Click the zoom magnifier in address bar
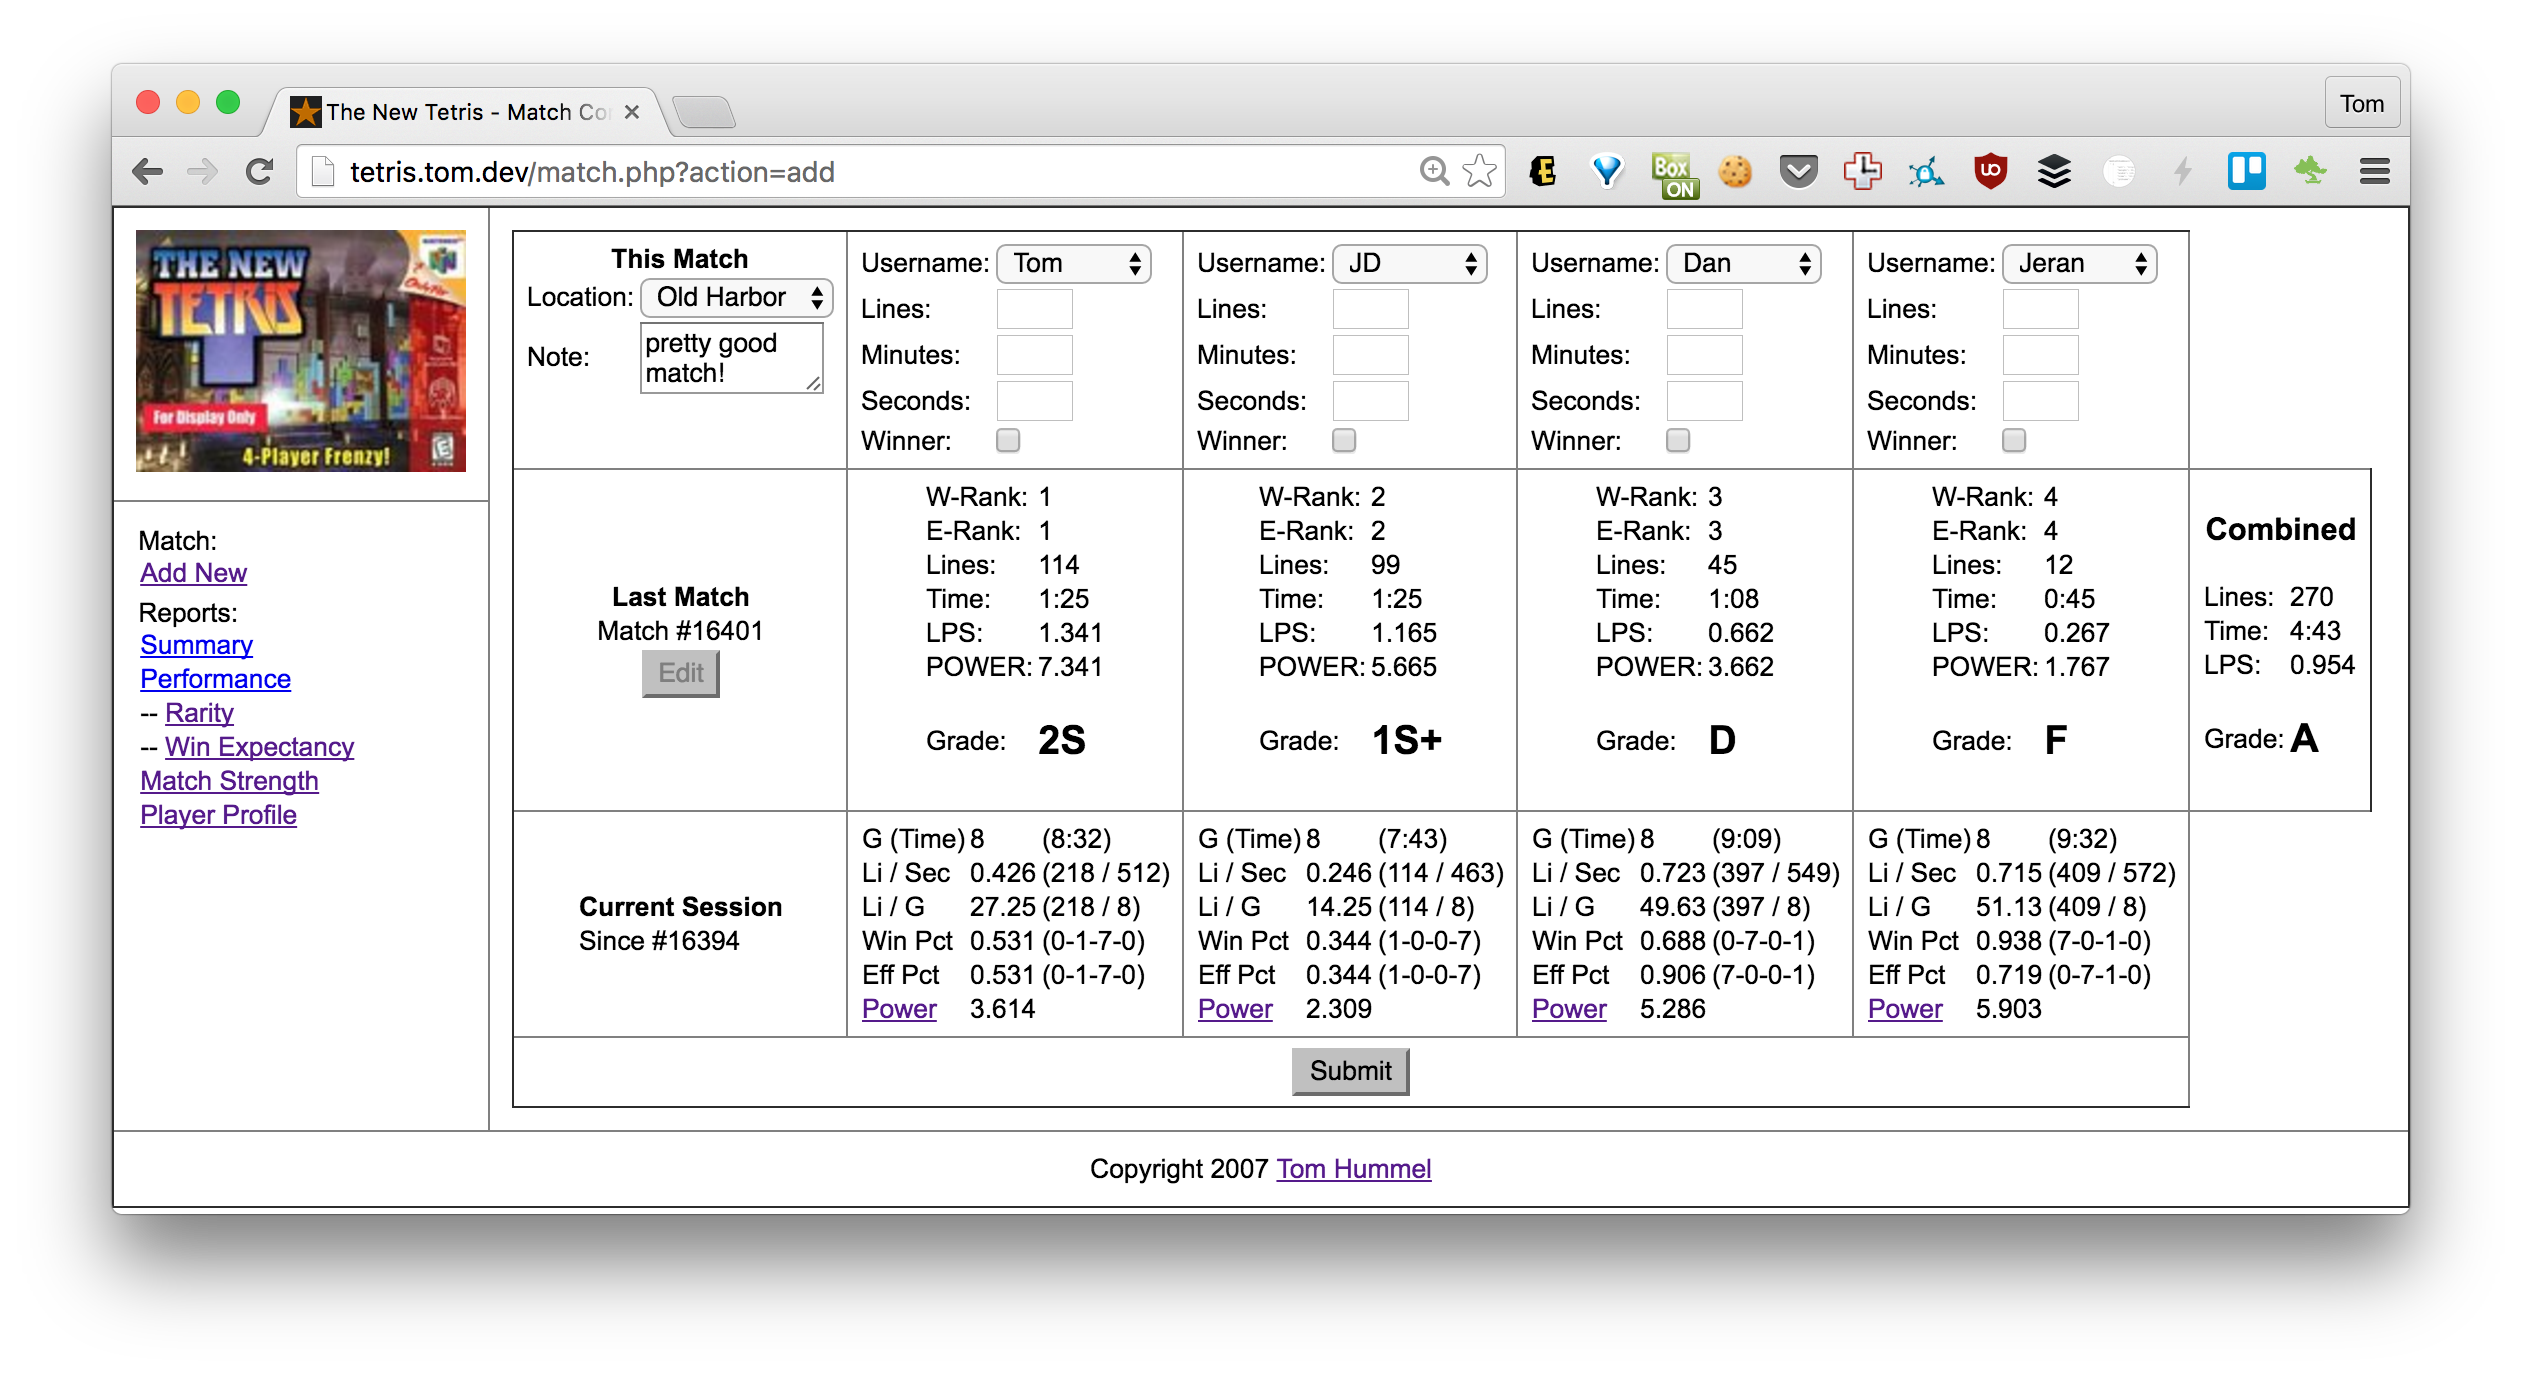This screenshot has width=2522, height=1374. tap(1434, 172)
